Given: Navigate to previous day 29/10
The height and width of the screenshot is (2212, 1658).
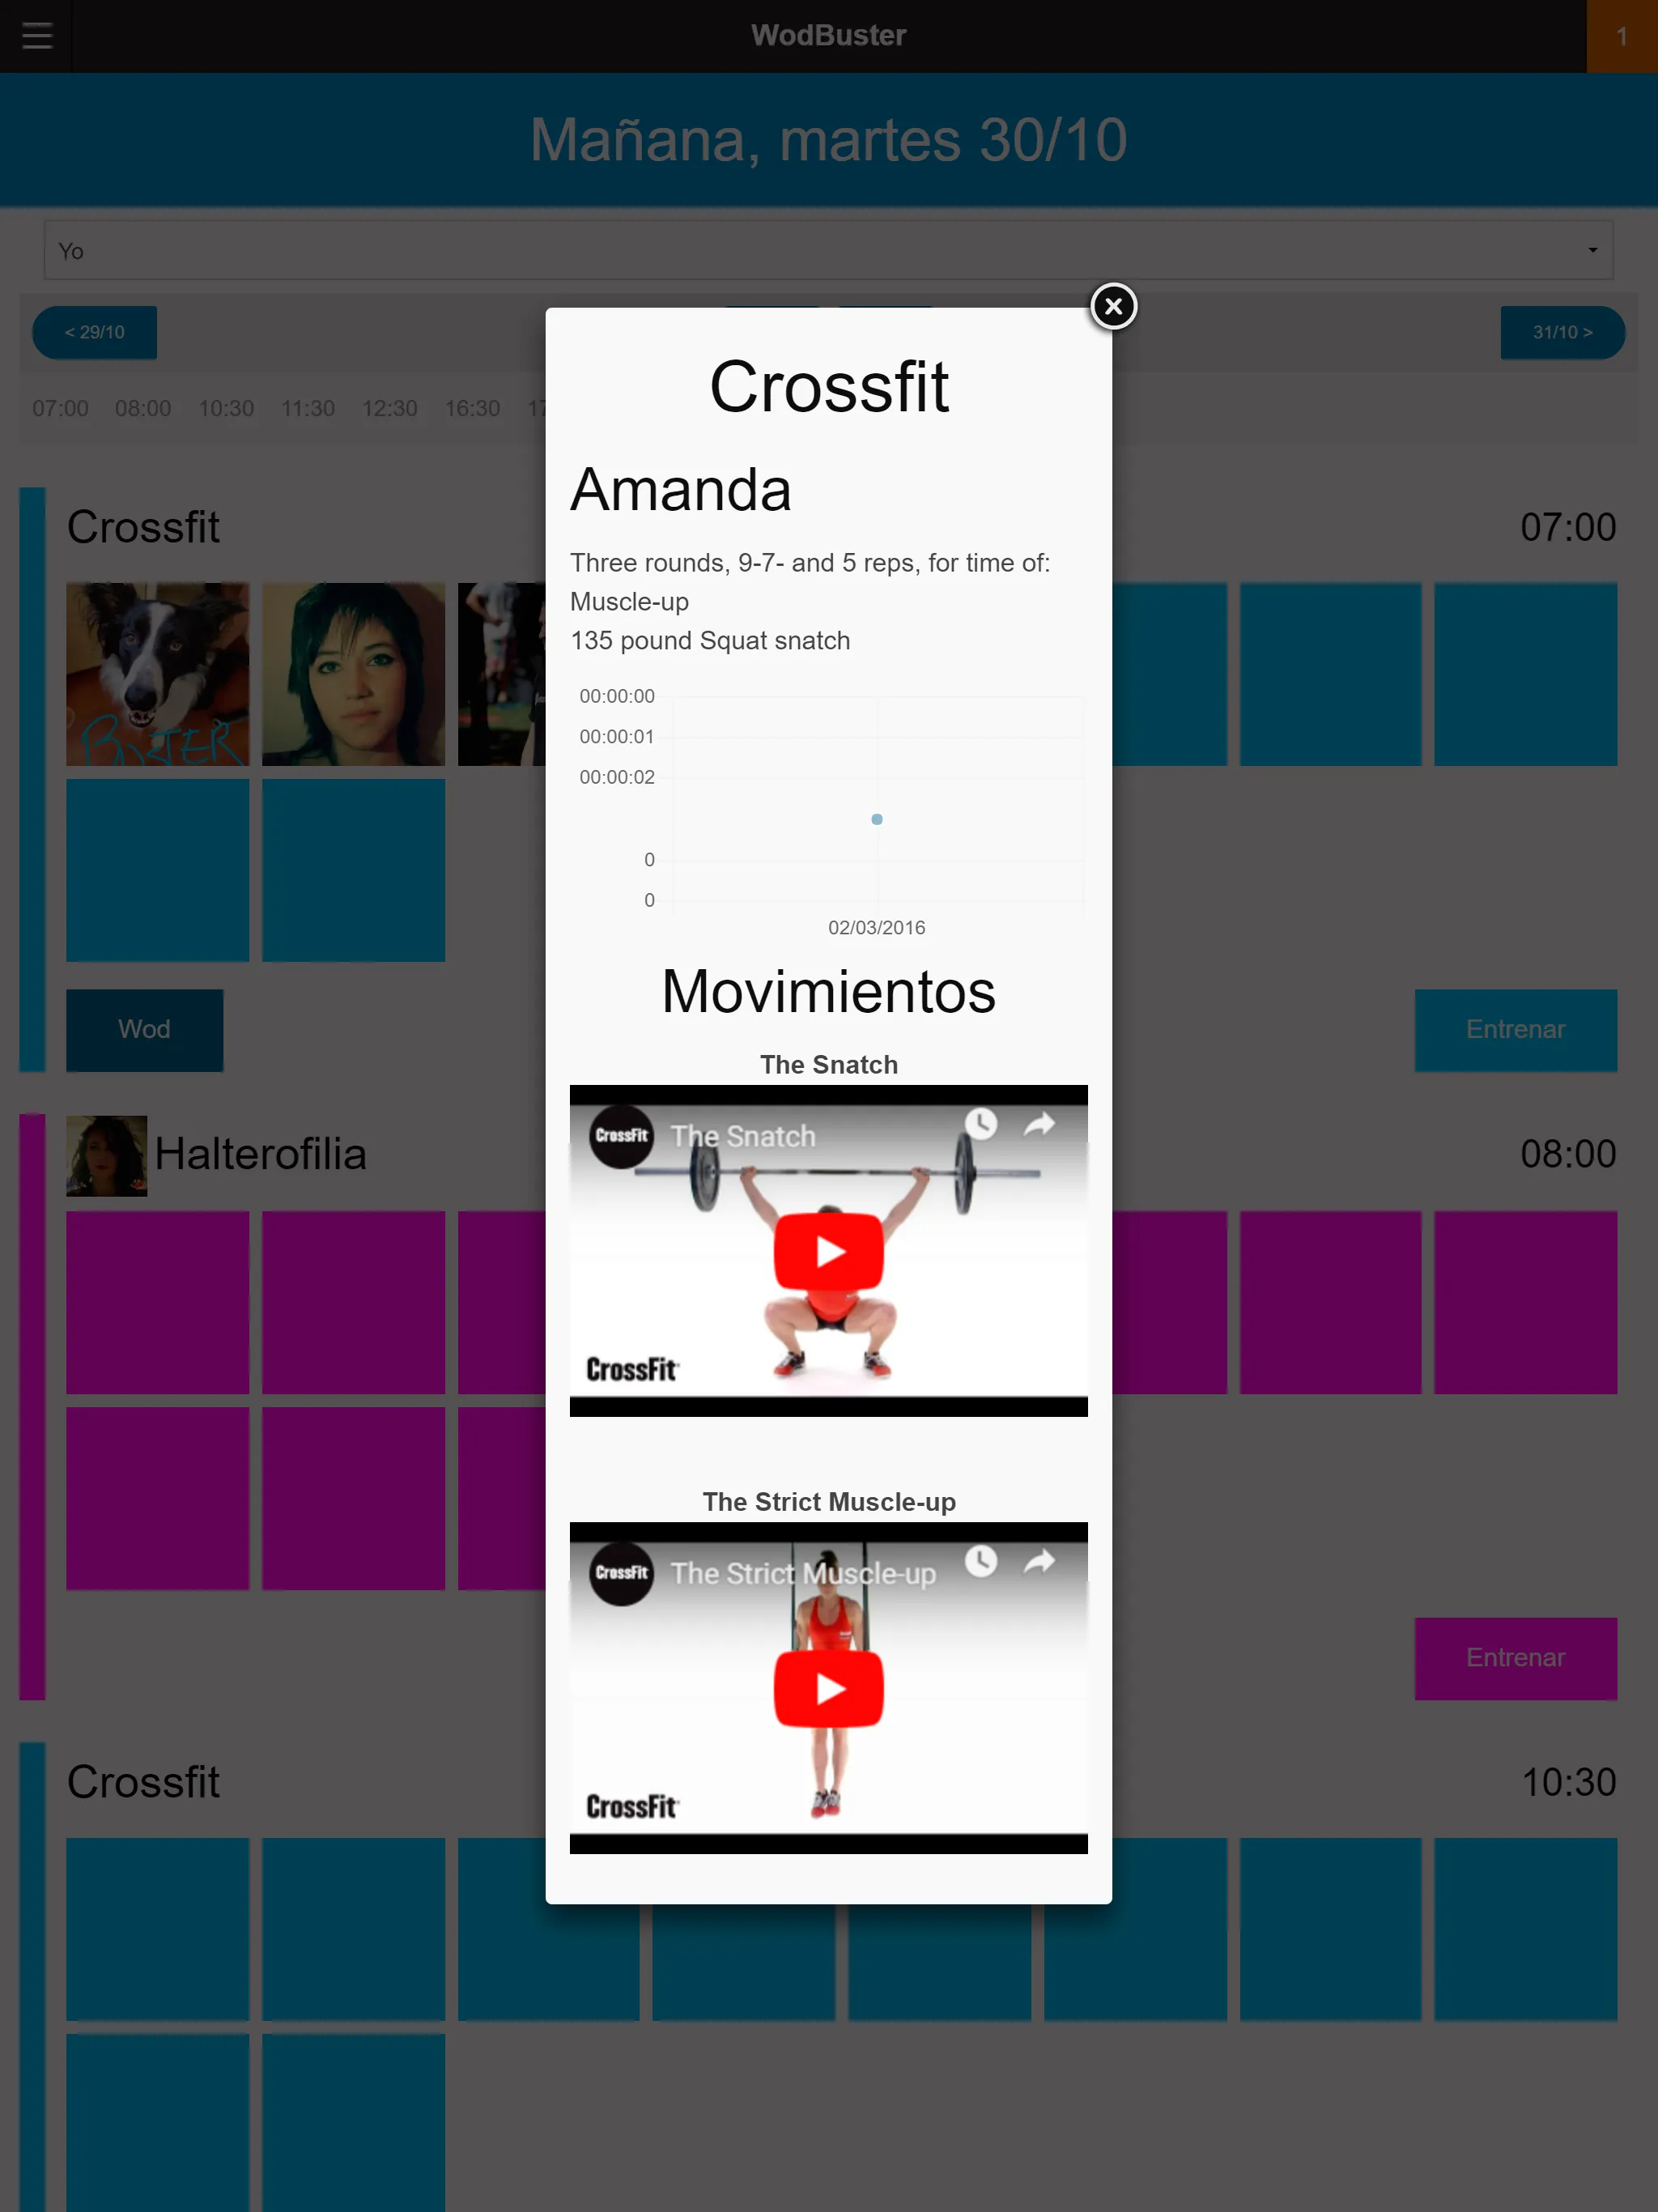Looking at the screenshot, I should [x=92, y=334].
